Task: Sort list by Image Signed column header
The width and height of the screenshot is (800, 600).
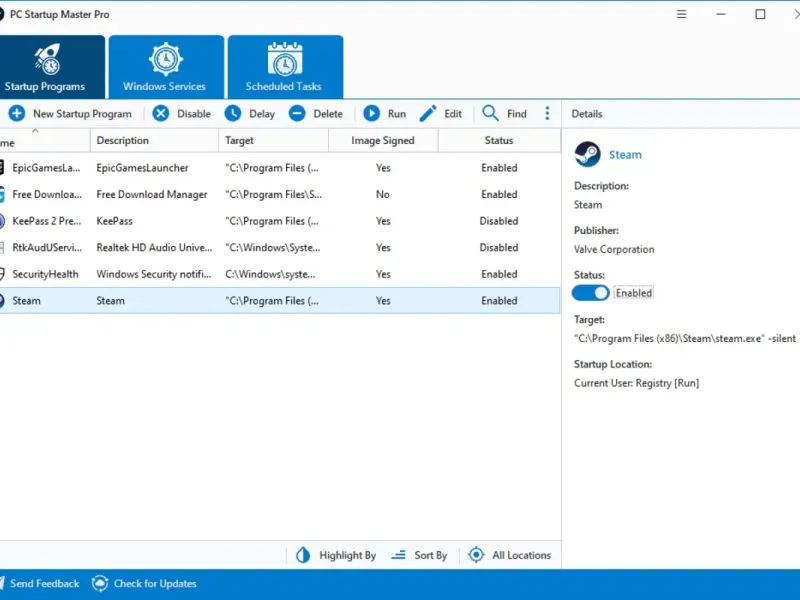Action: tap(382, 141)
